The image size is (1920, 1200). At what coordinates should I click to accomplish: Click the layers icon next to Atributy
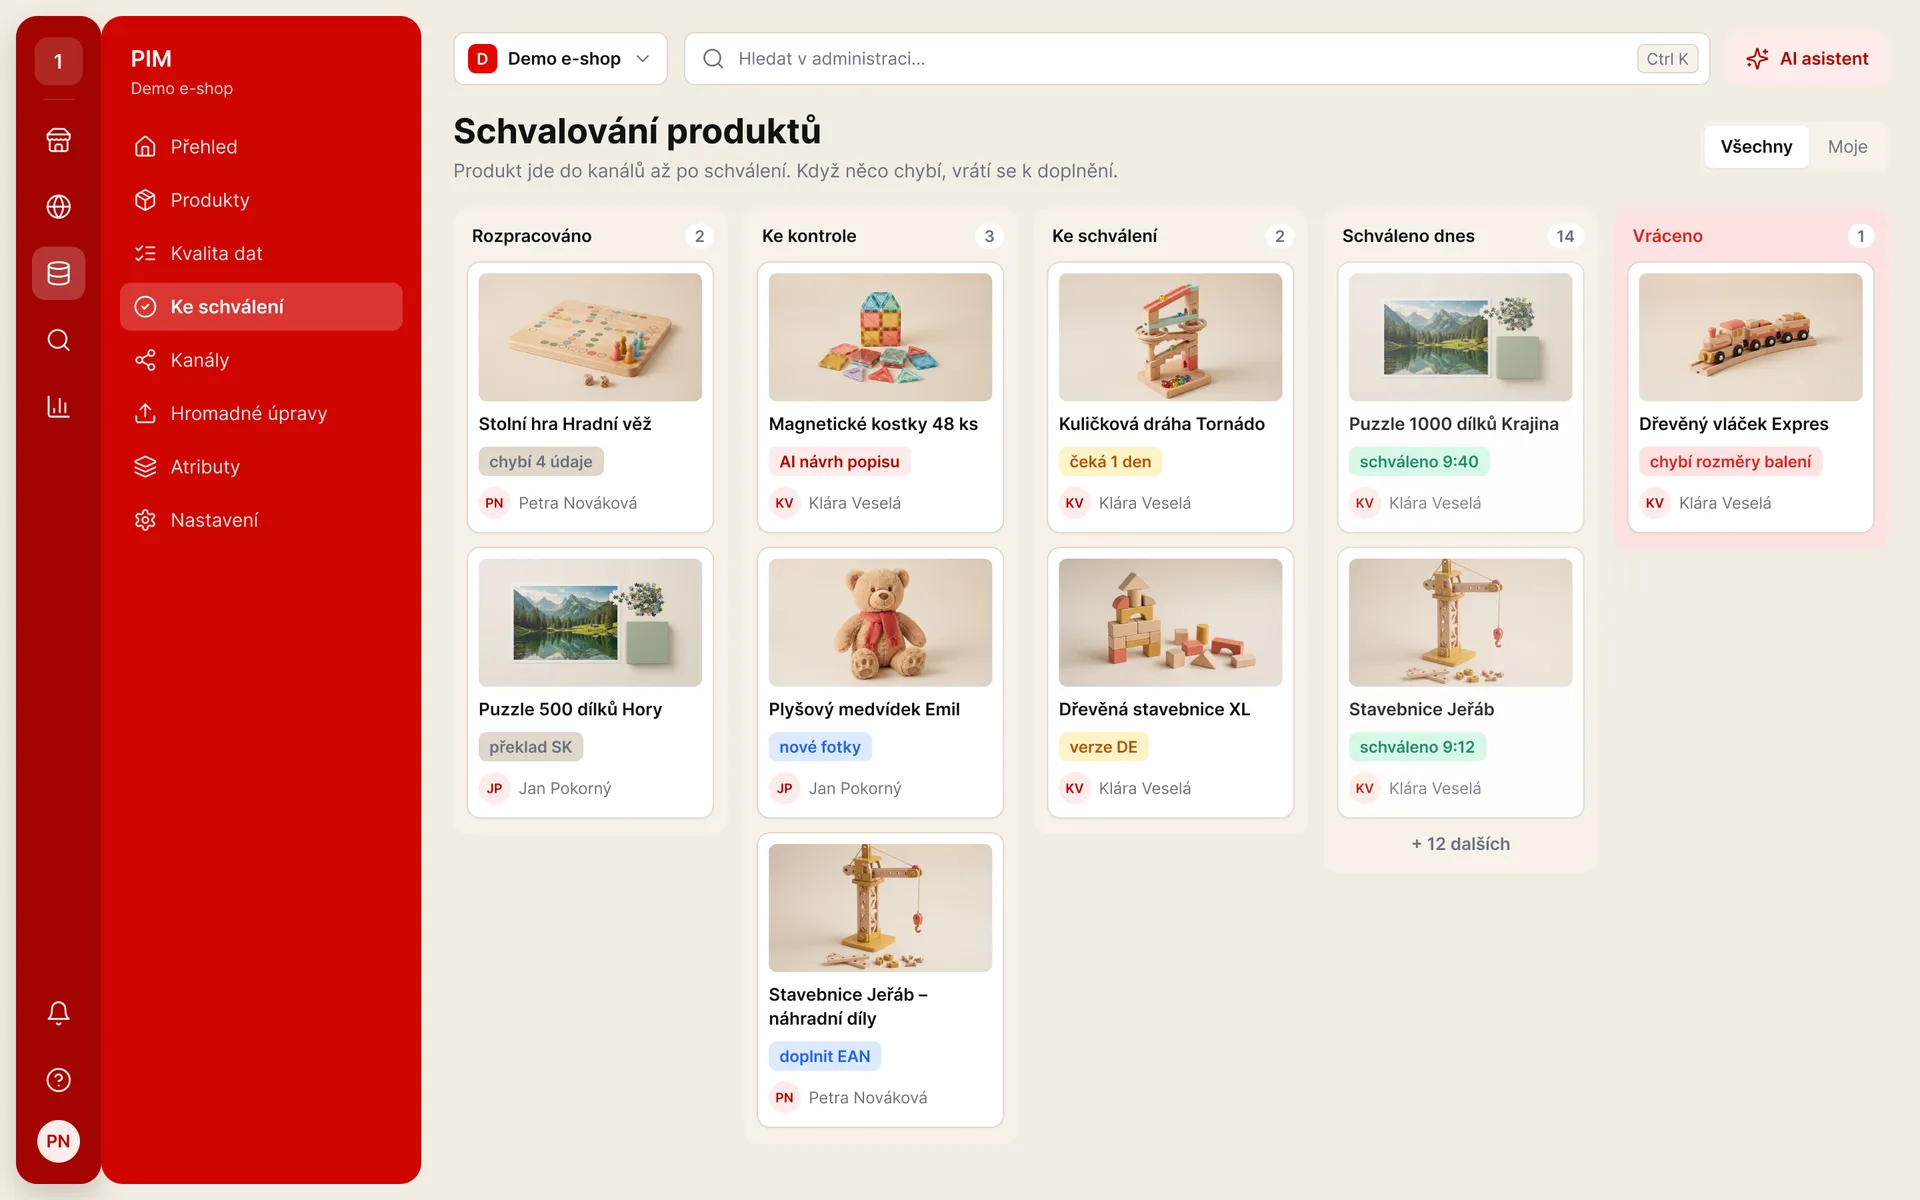pos(145,467)
